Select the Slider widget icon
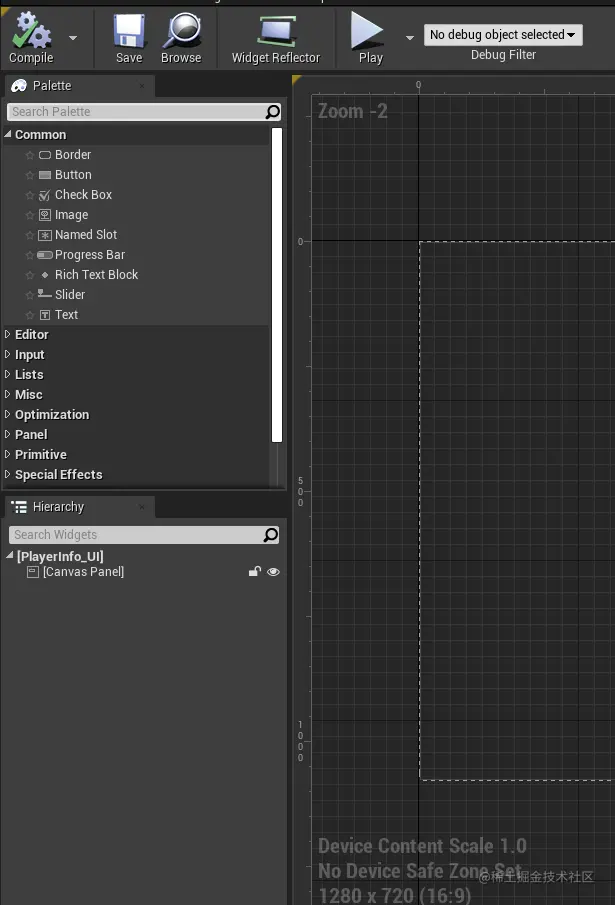The image size is (615, 905). 45,294
